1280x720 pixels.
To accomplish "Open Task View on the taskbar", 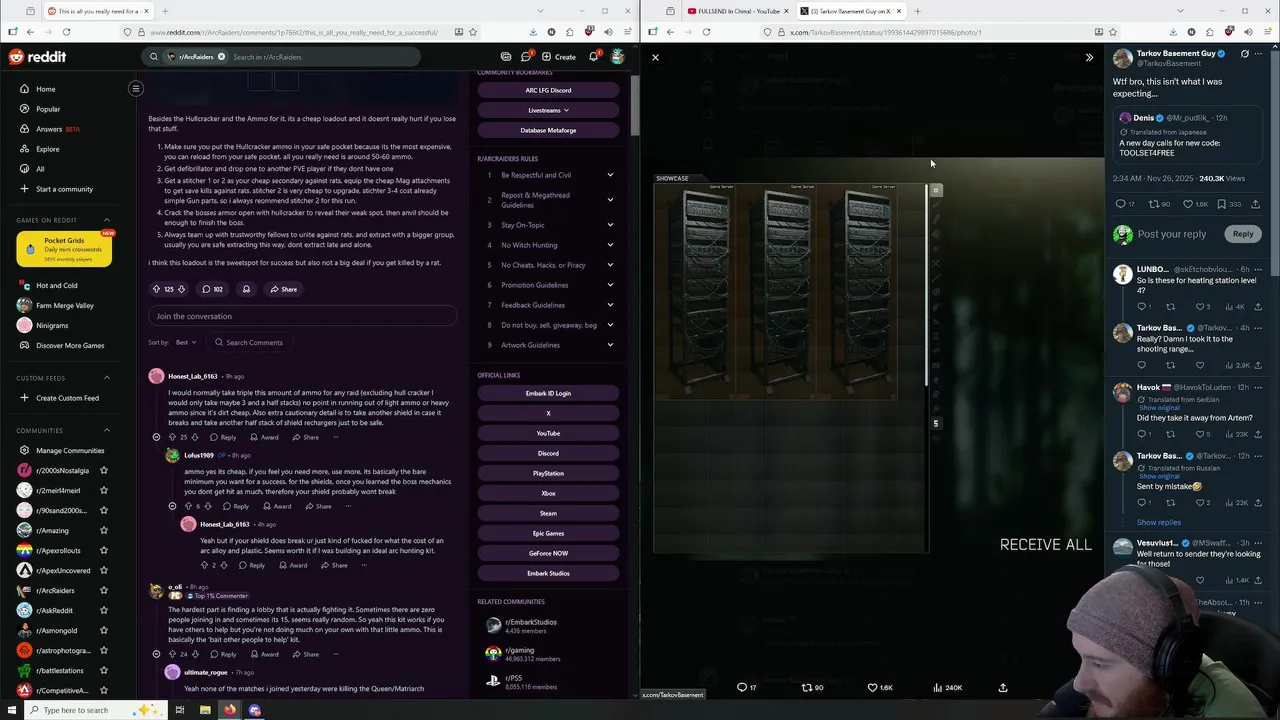I will click(x=180, y=710).
